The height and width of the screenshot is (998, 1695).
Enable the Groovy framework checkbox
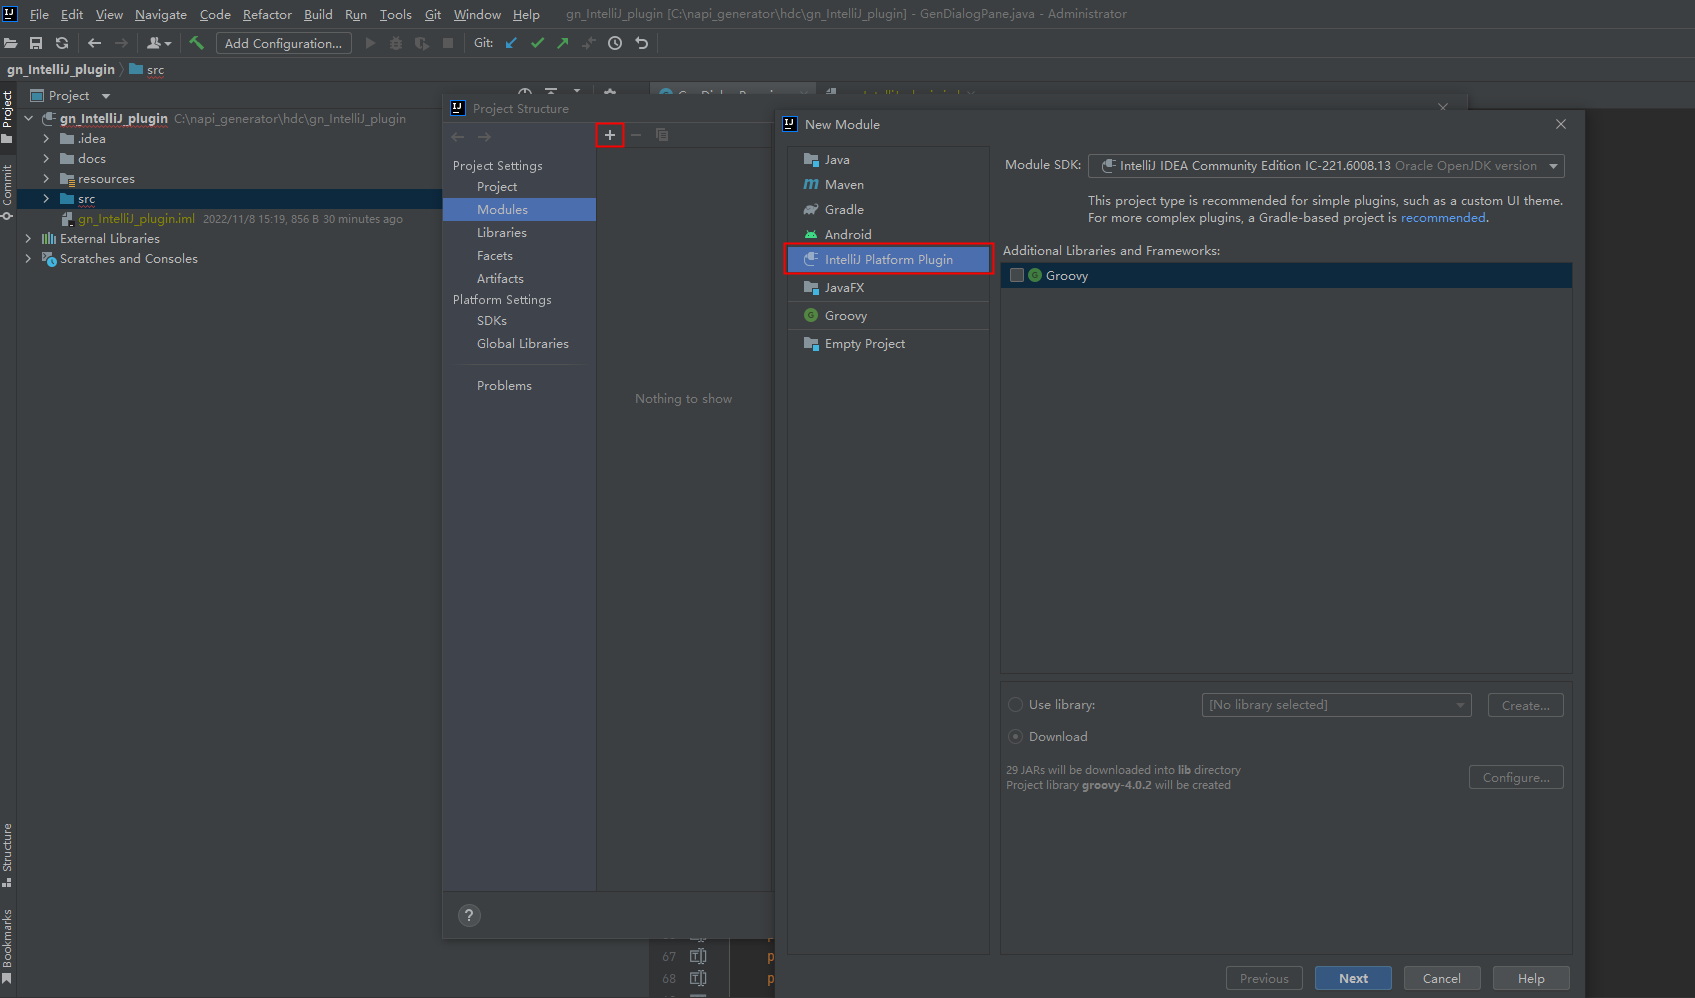click(1017, 276)
